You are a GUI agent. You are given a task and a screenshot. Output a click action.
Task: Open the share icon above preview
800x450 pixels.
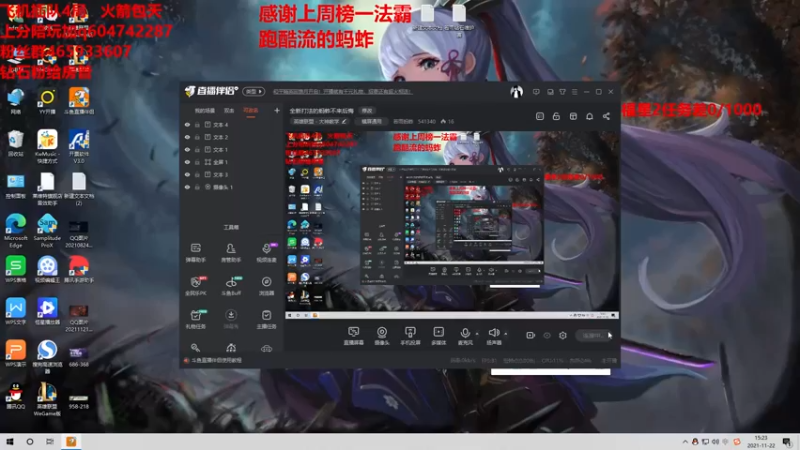(606, 116)
